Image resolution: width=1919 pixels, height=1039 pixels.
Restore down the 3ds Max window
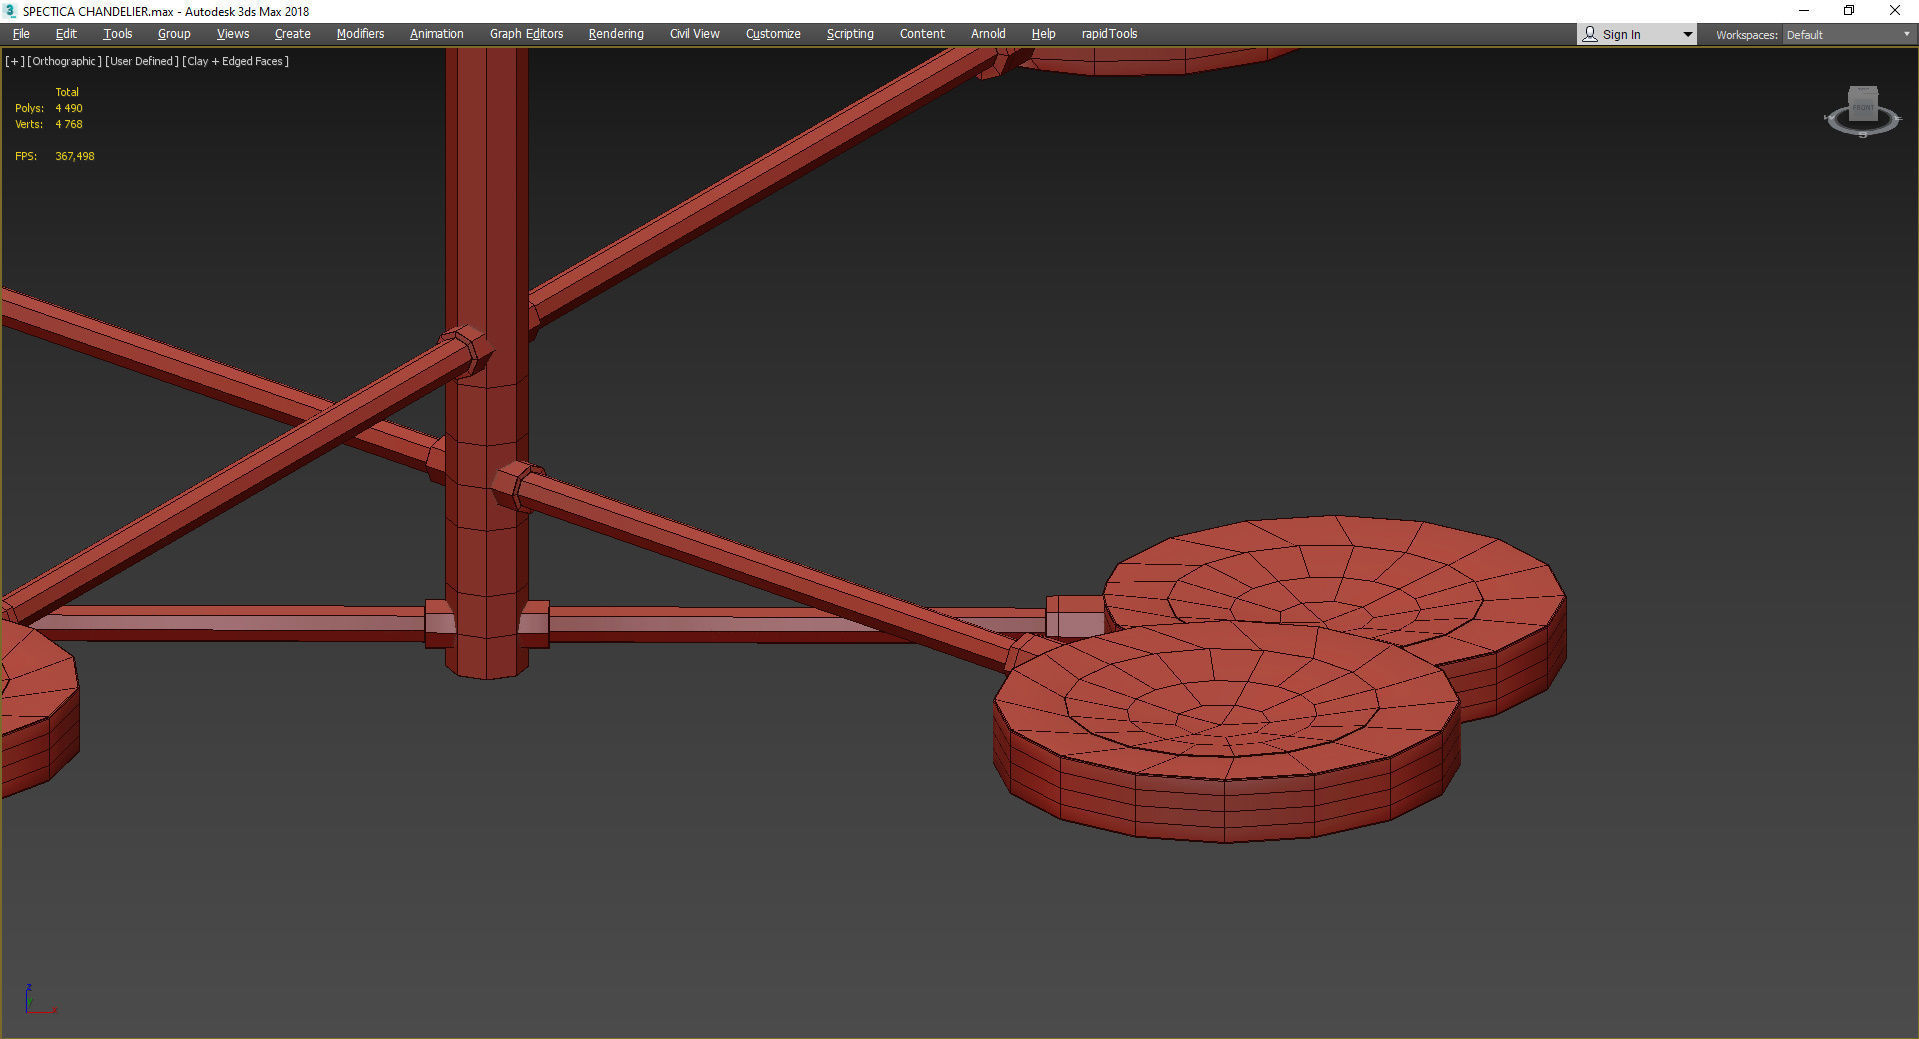click(1849, 11)
